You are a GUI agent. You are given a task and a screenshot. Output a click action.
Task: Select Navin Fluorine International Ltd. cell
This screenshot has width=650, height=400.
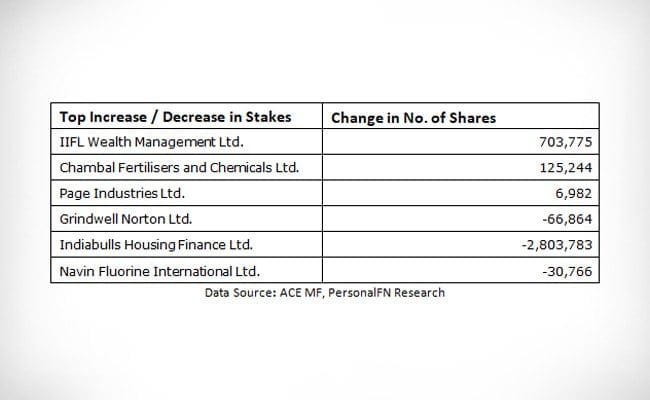(160, 271)
